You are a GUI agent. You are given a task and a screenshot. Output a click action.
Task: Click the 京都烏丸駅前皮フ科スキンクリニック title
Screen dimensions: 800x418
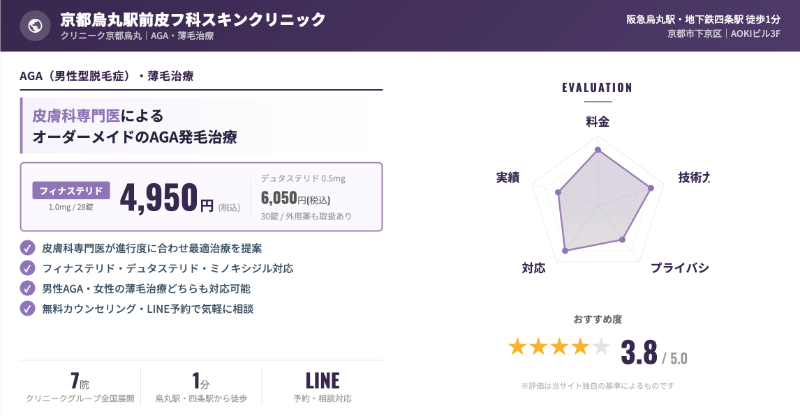192,19
